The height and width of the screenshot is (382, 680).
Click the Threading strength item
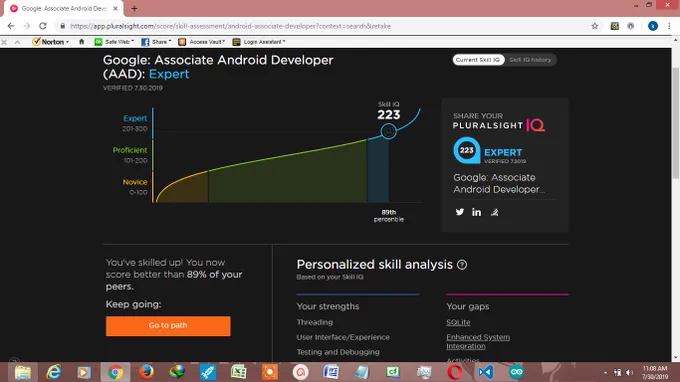pyautogui.click(x=315, y=322)
